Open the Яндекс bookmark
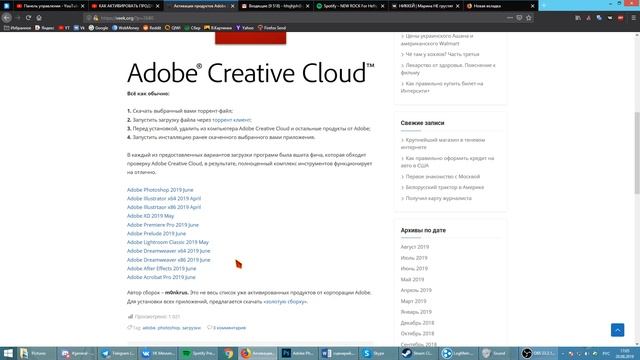640x360 pixels. (45, 28)
